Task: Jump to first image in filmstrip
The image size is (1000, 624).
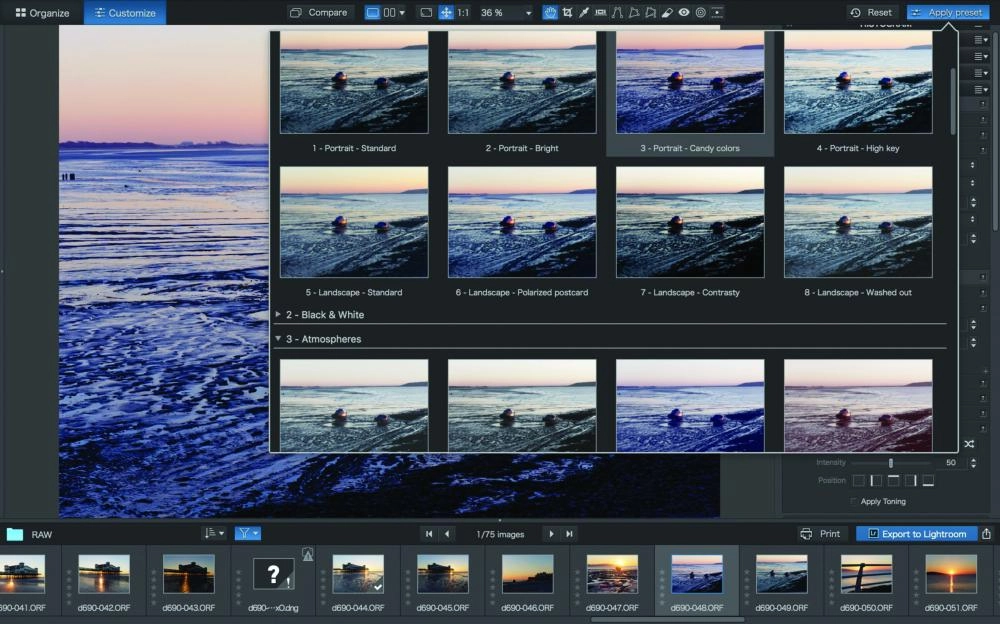Action: (428, 534)
